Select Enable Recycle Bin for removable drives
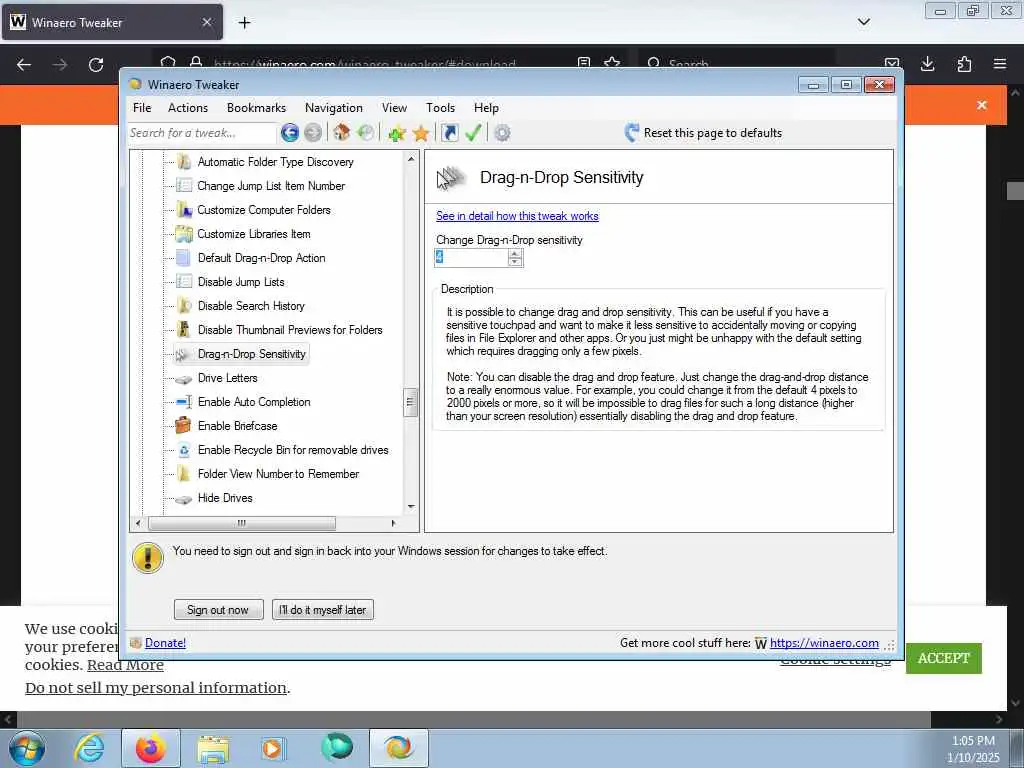The image size is (1024, 768). [293, 450]
